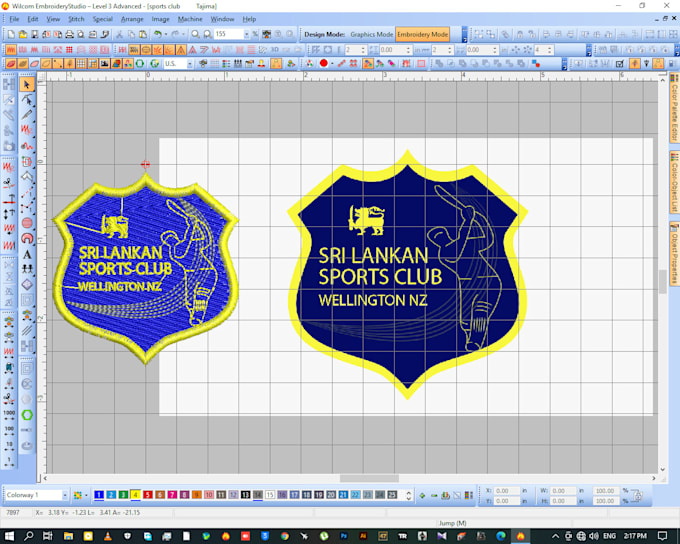Image resolution: width=680 pixels, height=544 pixels.
Task: Open the Object Properties side panel
Action: click(x=674, y=253)
